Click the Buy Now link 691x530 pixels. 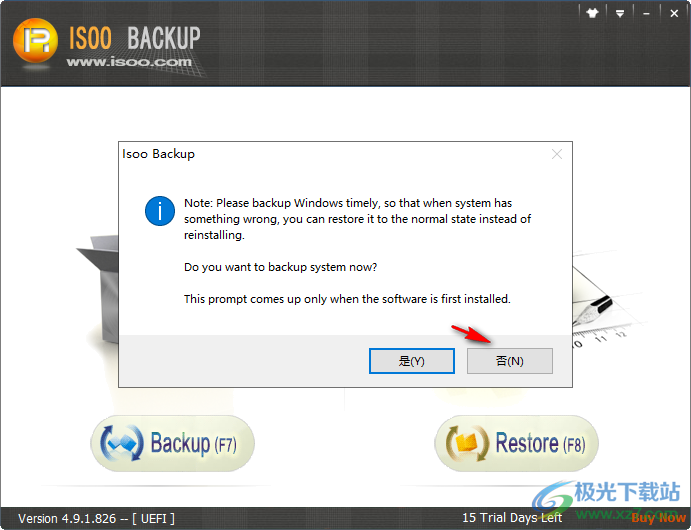[658, 519]
